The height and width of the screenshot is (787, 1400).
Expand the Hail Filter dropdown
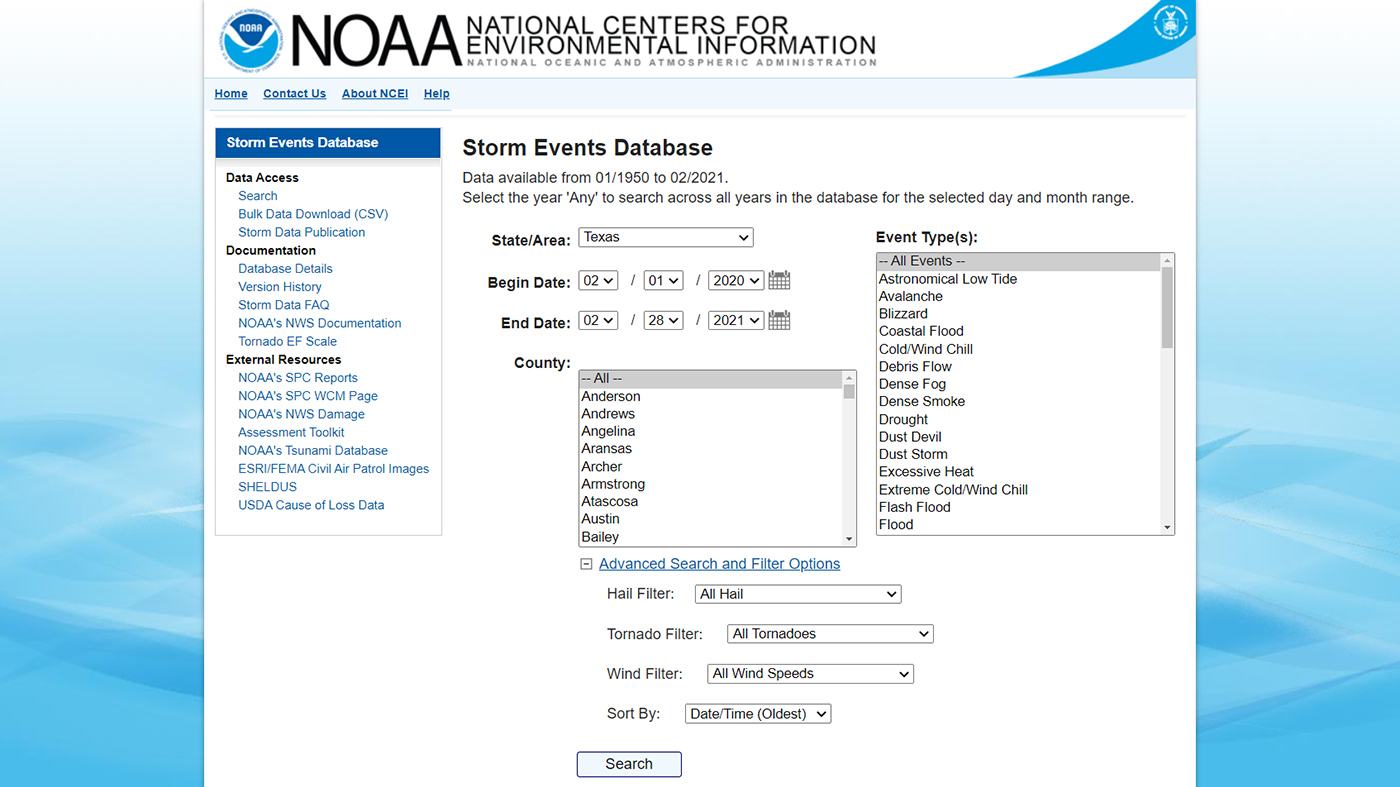(x=797, y=594)
